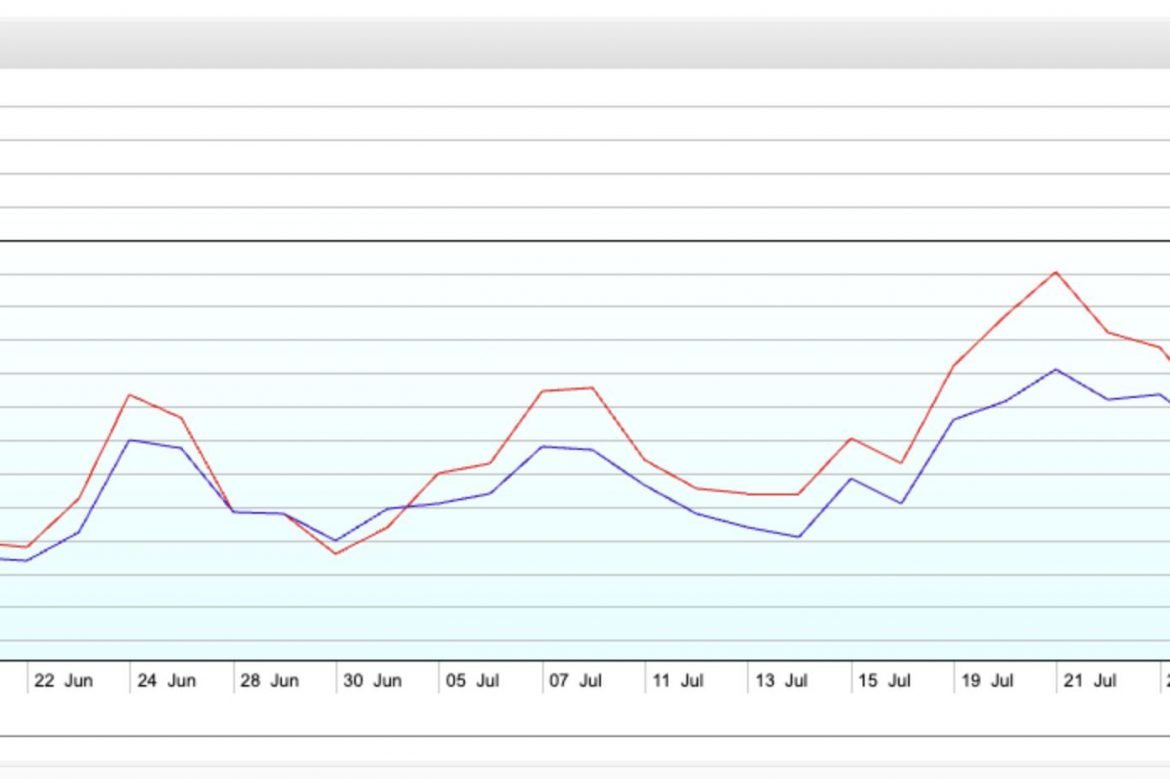Select the 13 Jul axis label
Image resolution: width=1170 pixels, height=779 pixels.
tap(781, 681)
